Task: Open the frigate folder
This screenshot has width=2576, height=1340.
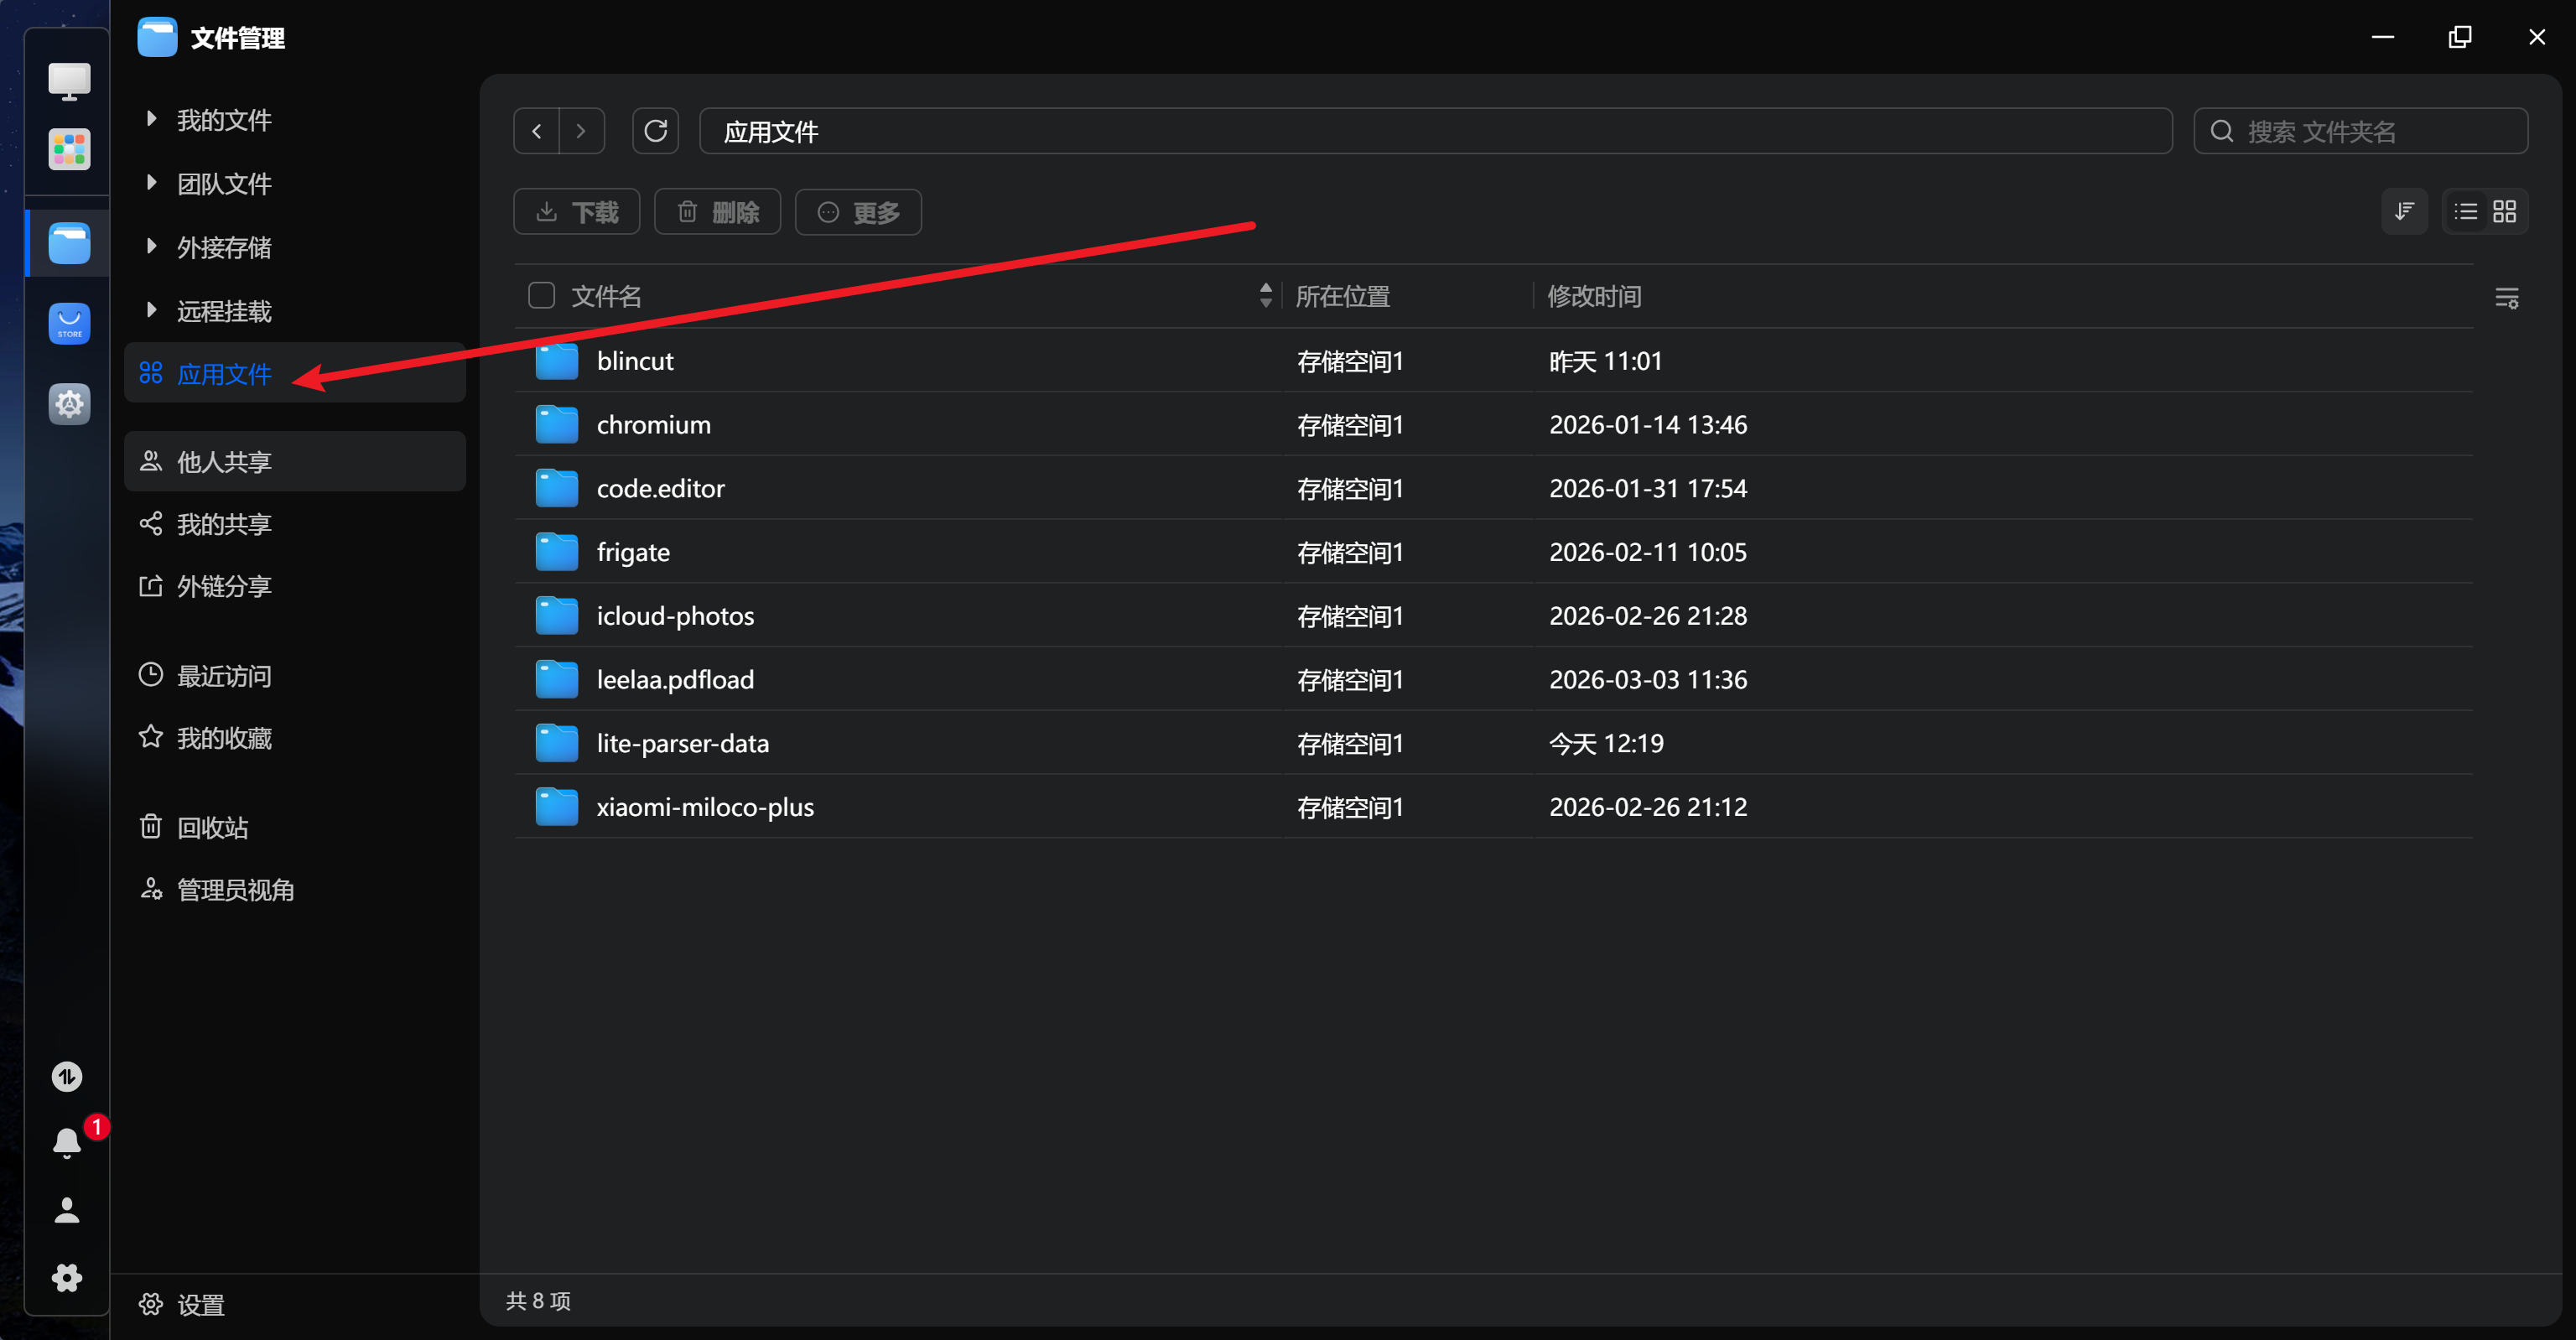Action: point(633,552)
